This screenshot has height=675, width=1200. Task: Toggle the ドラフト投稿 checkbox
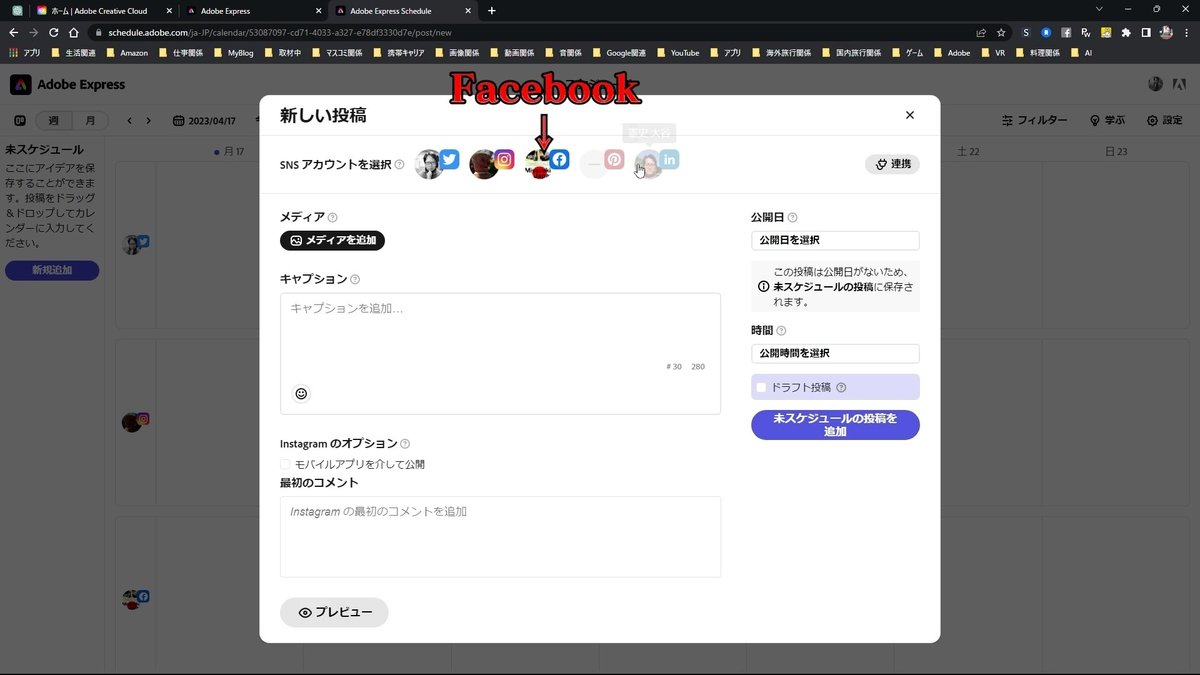(x=762, y=387)
